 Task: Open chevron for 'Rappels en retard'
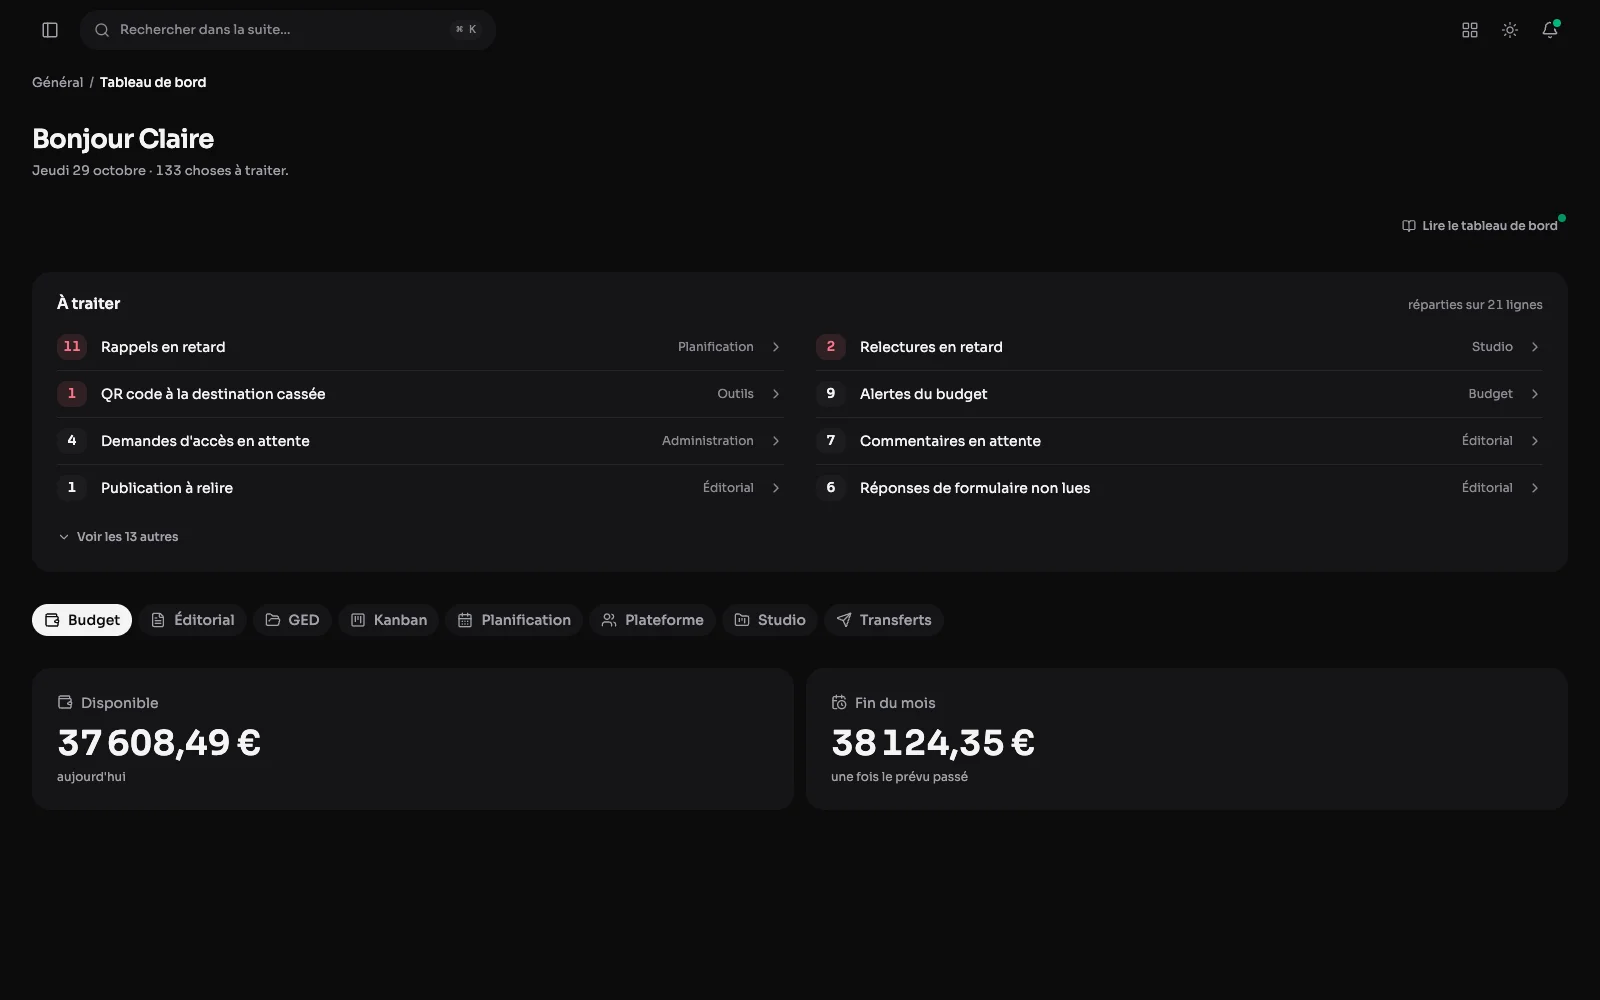pyautogui.click(x=776, y=347)
